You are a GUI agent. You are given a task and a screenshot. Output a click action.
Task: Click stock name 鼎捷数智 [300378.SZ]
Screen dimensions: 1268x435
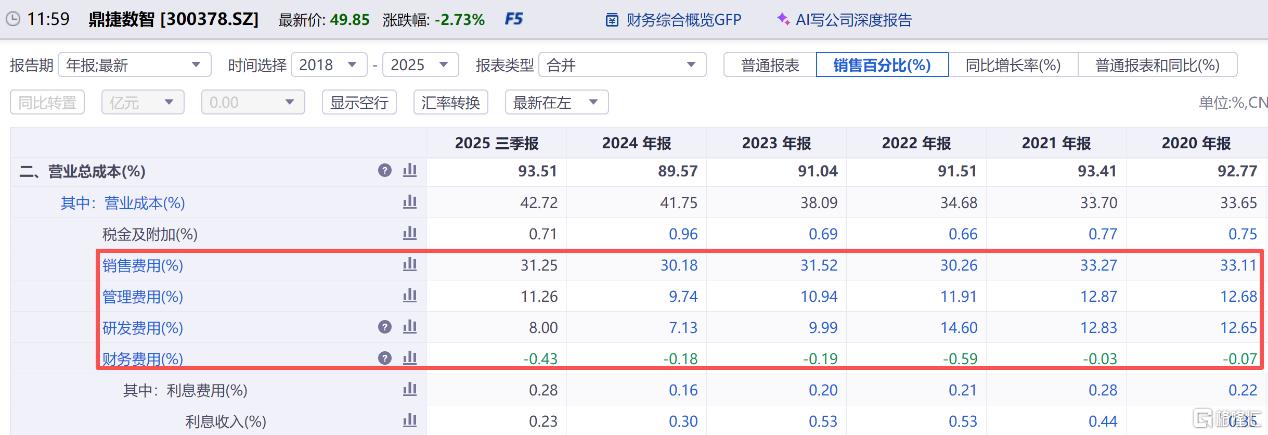point(175,19)
